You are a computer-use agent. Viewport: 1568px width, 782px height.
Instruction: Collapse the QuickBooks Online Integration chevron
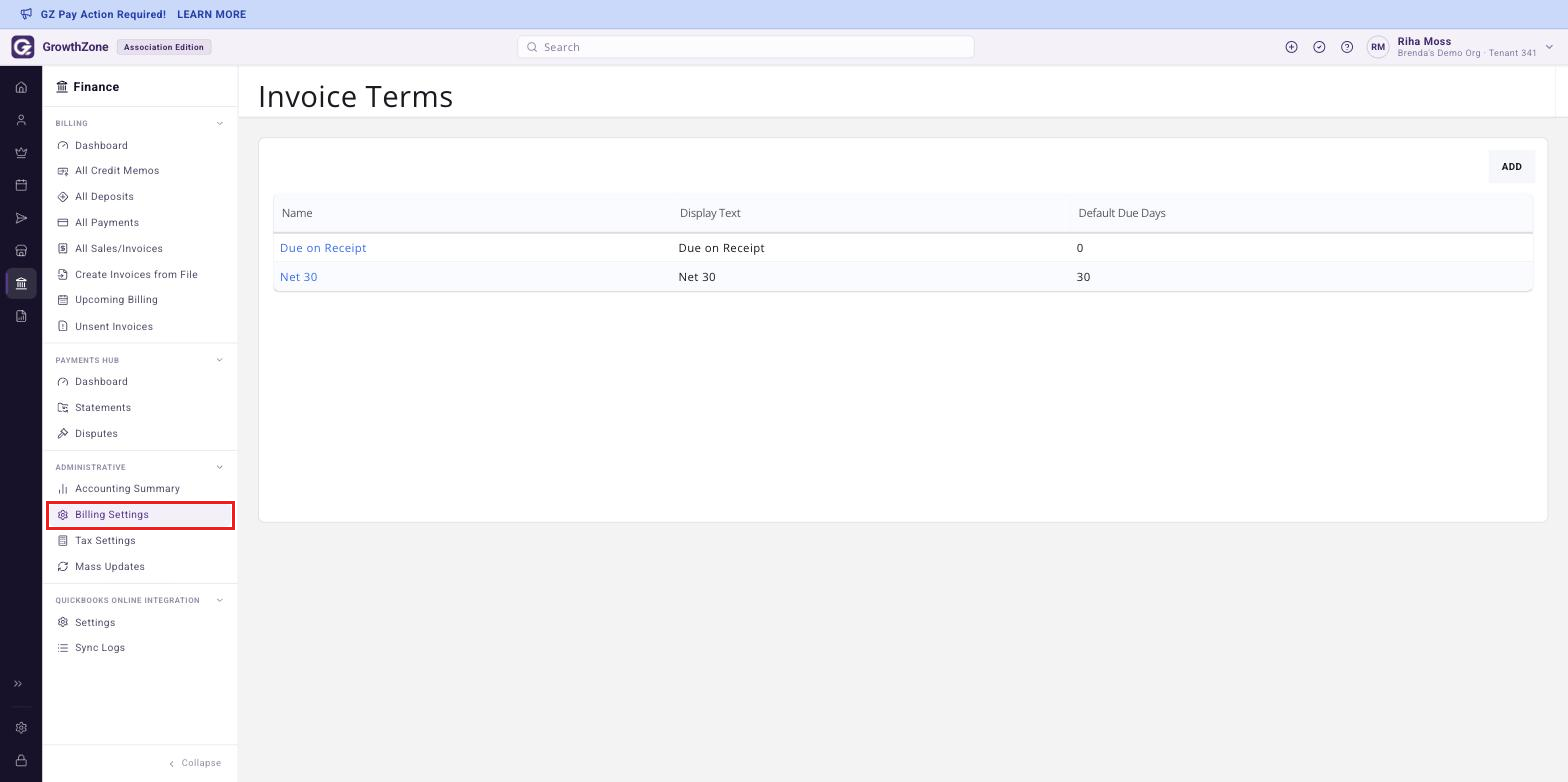point(220,600)
